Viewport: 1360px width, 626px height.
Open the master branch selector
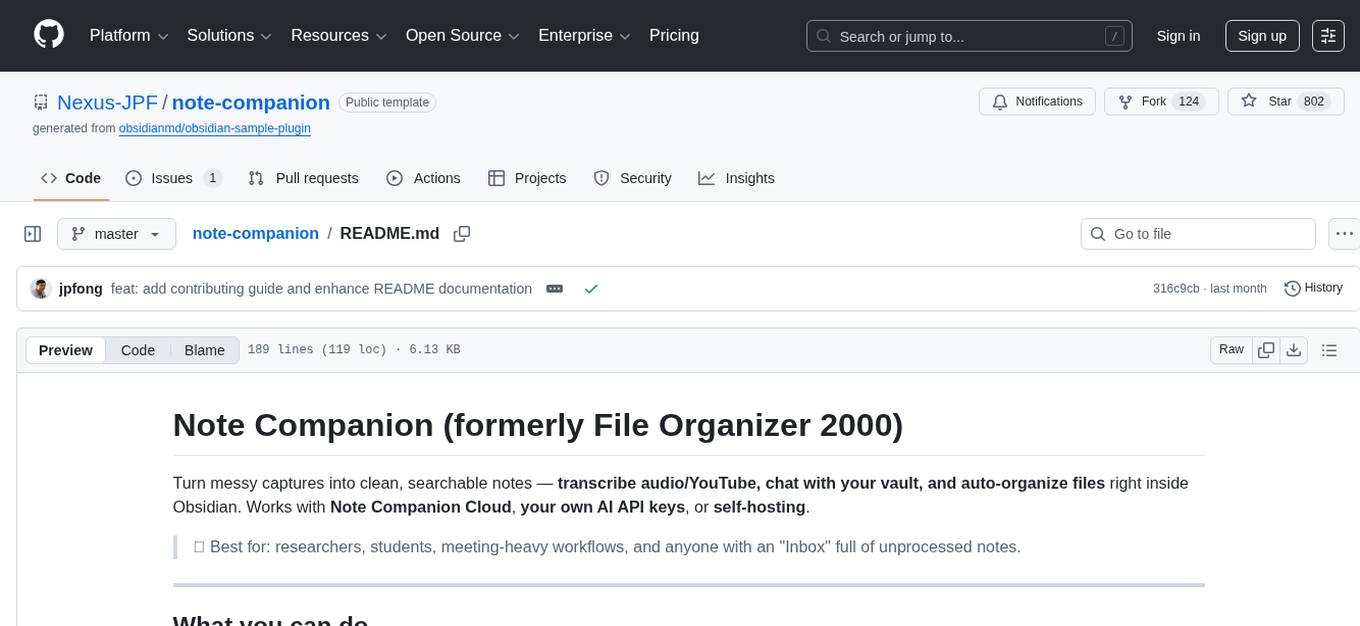click(x=116, y=233)
